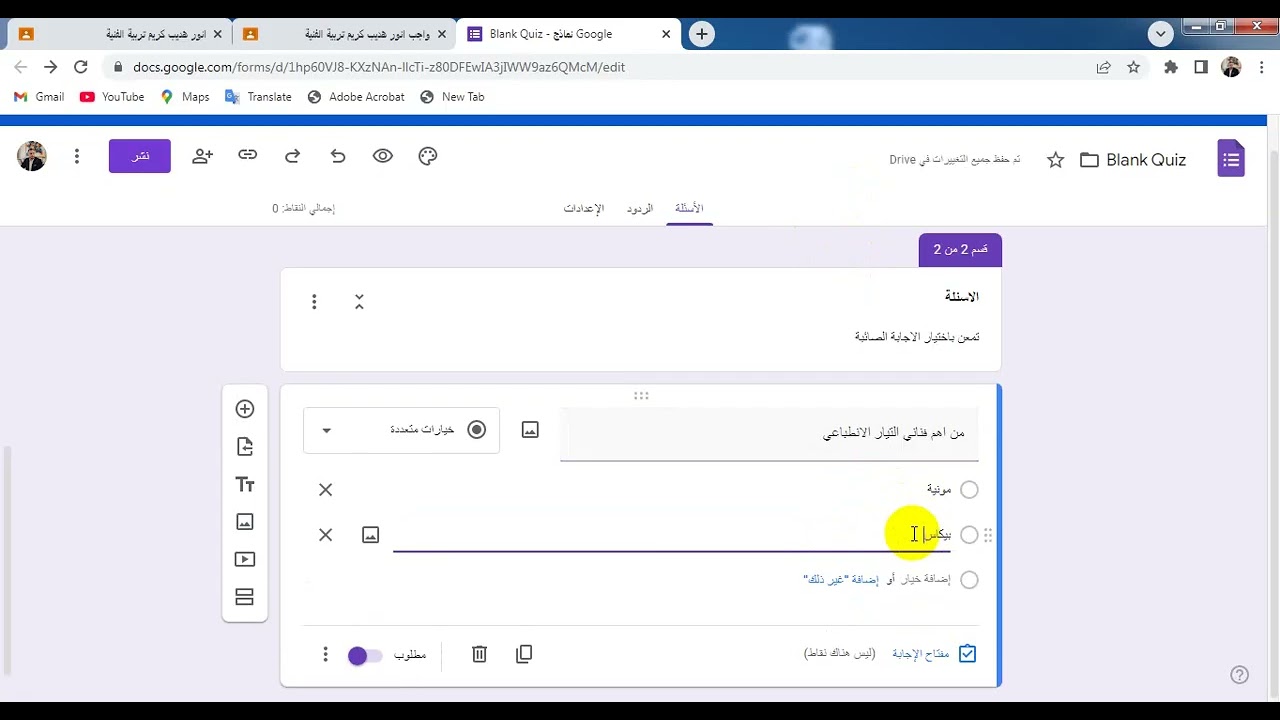Star the Blank Quiz form

[x=1055, y=160]
